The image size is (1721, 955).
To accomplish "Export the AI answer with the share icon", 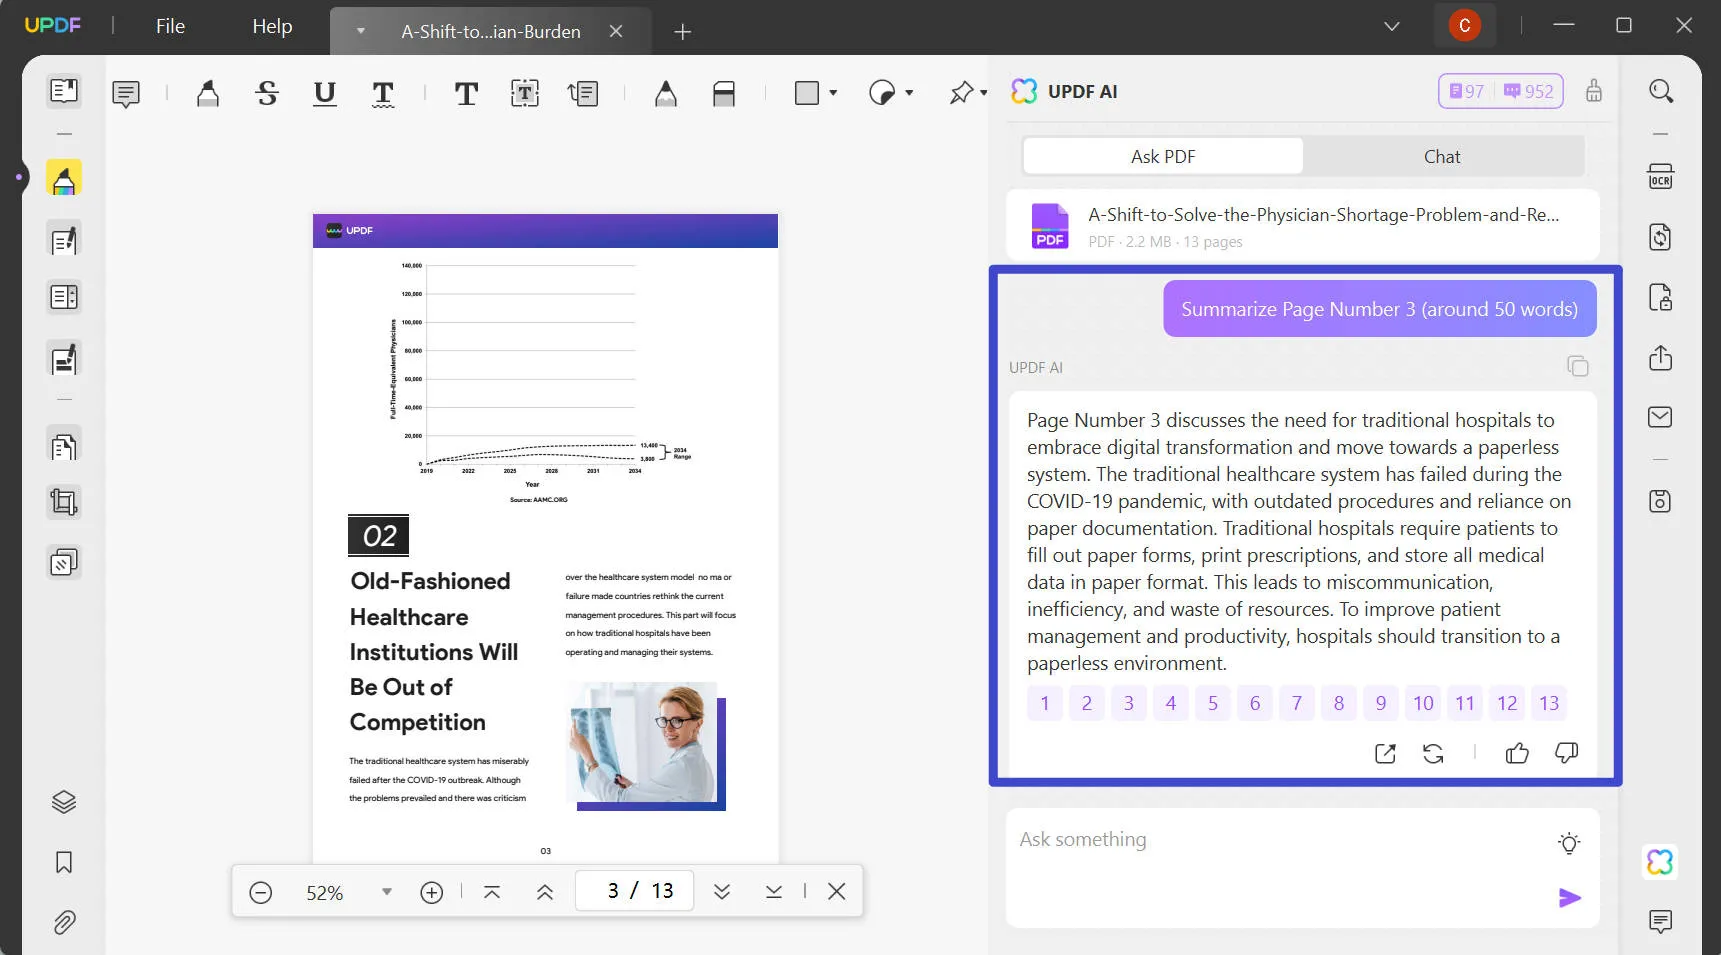I will 1385,753.
